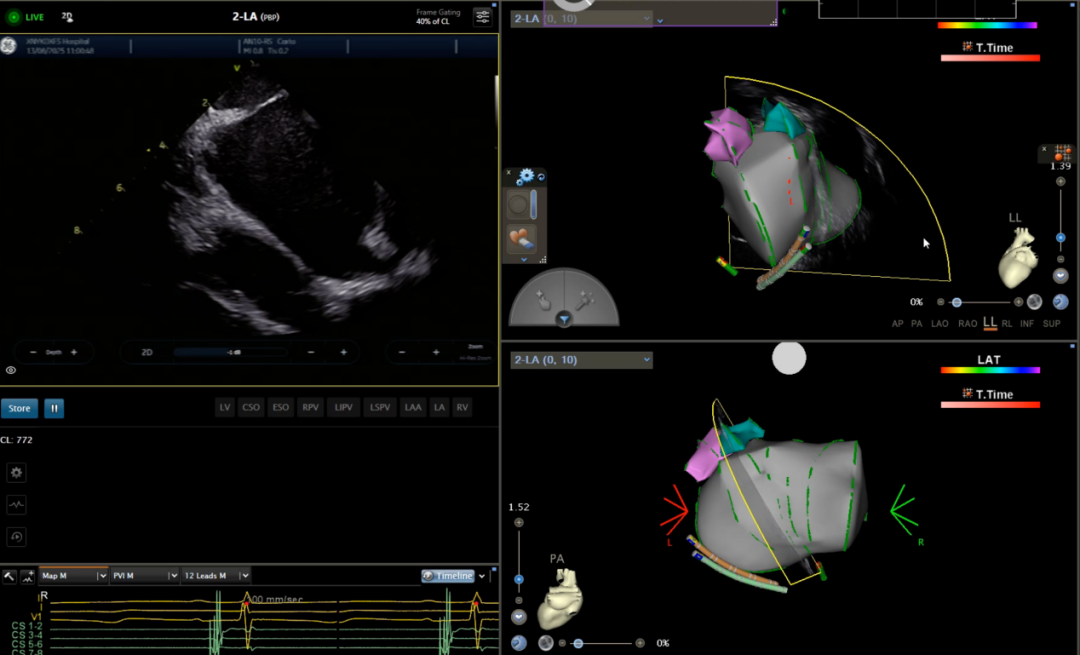
Task: Click the LL heart orientation icon
Action: click(1018, 258)
